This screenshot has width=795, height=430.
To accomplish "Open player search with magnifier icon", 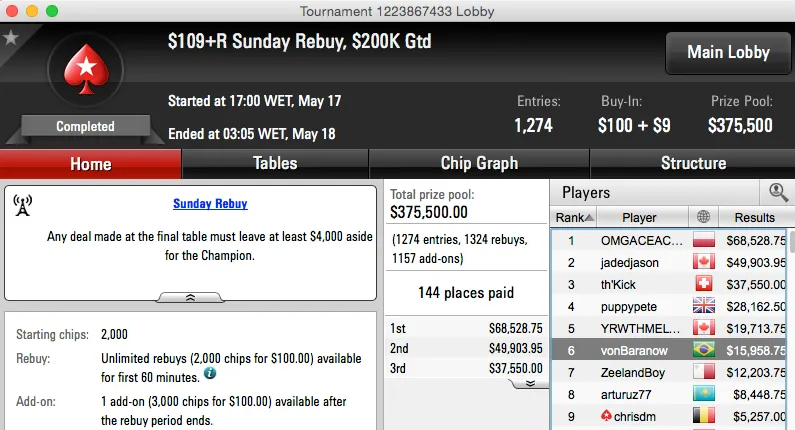I will coord(777,192).
